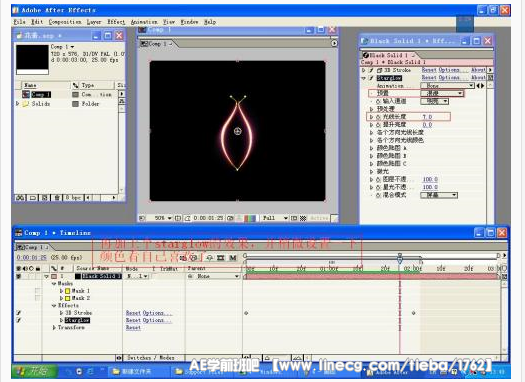Open the Effect menu

pyautogui.click(x=116, y=22)
